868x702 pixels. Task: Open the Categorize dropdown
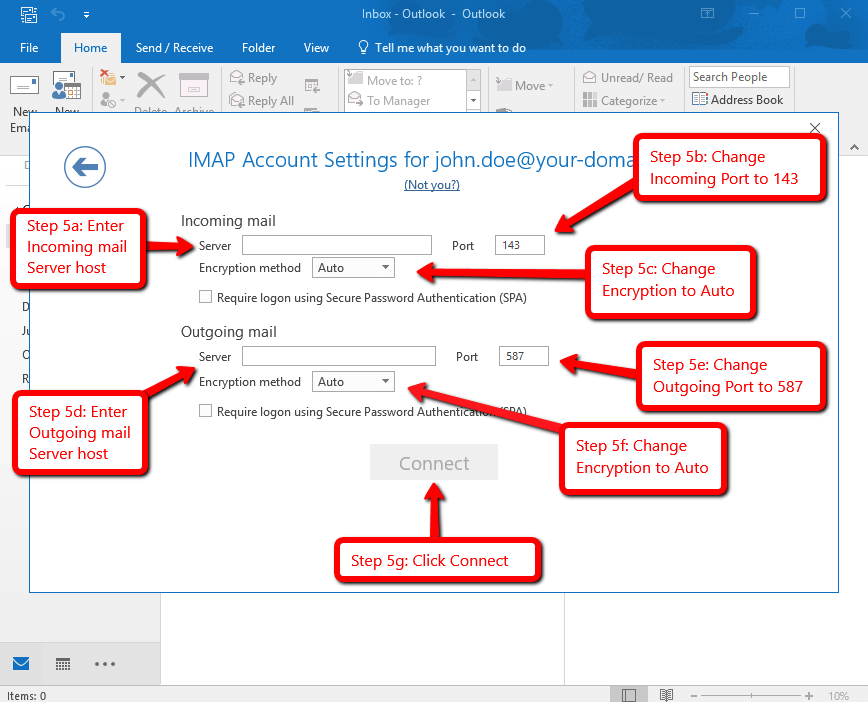624,101
